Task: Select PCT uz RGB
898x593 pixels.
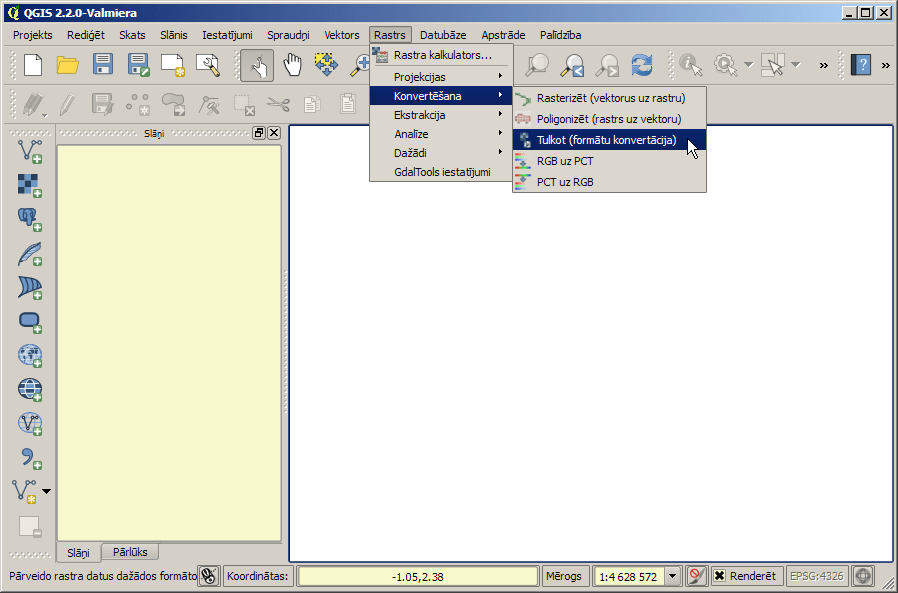Action: tap(609, 182)
